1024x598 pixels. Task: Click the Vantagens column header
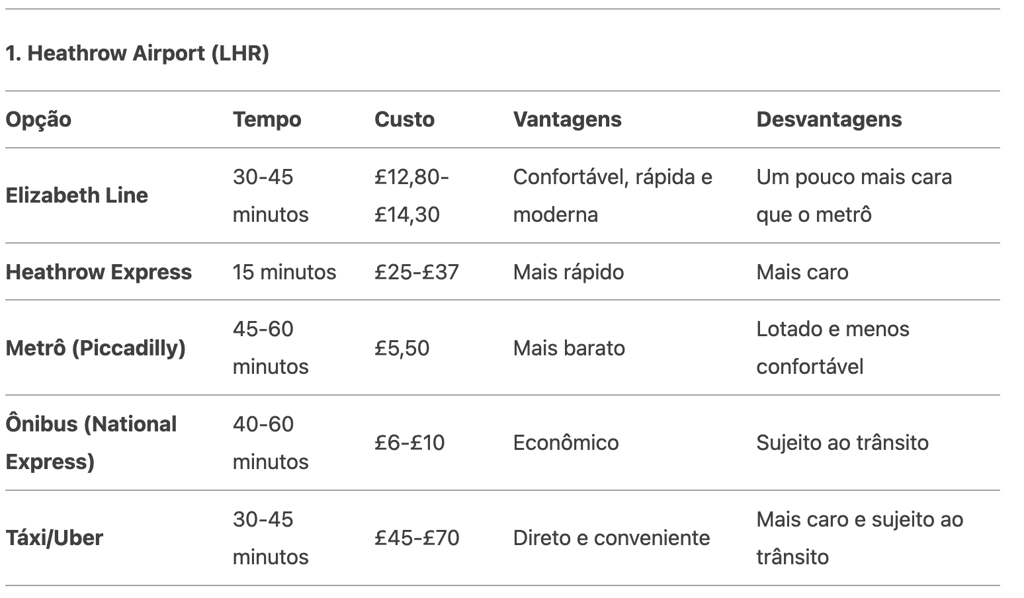[x=567, y=119]
